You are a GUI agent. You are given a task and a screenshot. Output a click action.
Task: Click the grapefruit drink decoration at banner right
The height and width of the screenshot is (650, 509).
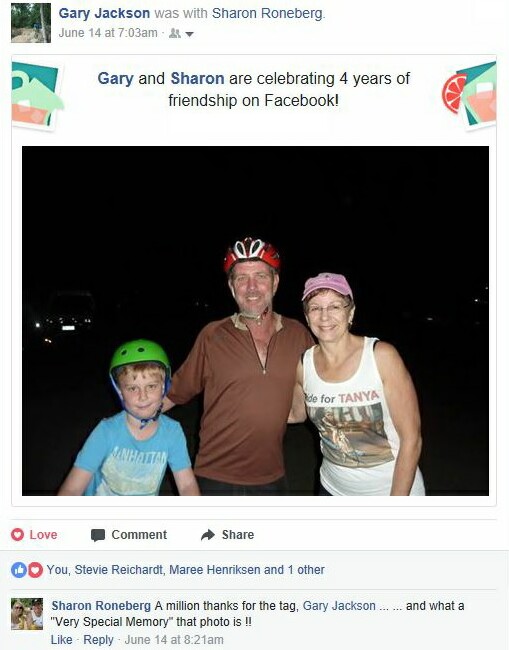pos(469,95)
